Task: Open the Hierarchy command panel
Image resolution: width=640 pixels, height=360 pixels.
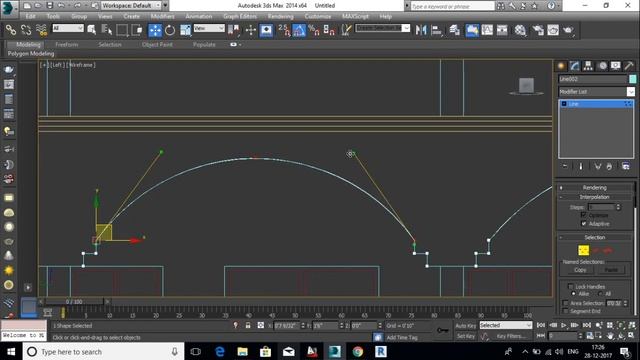Action: click(x=588, y=66)
